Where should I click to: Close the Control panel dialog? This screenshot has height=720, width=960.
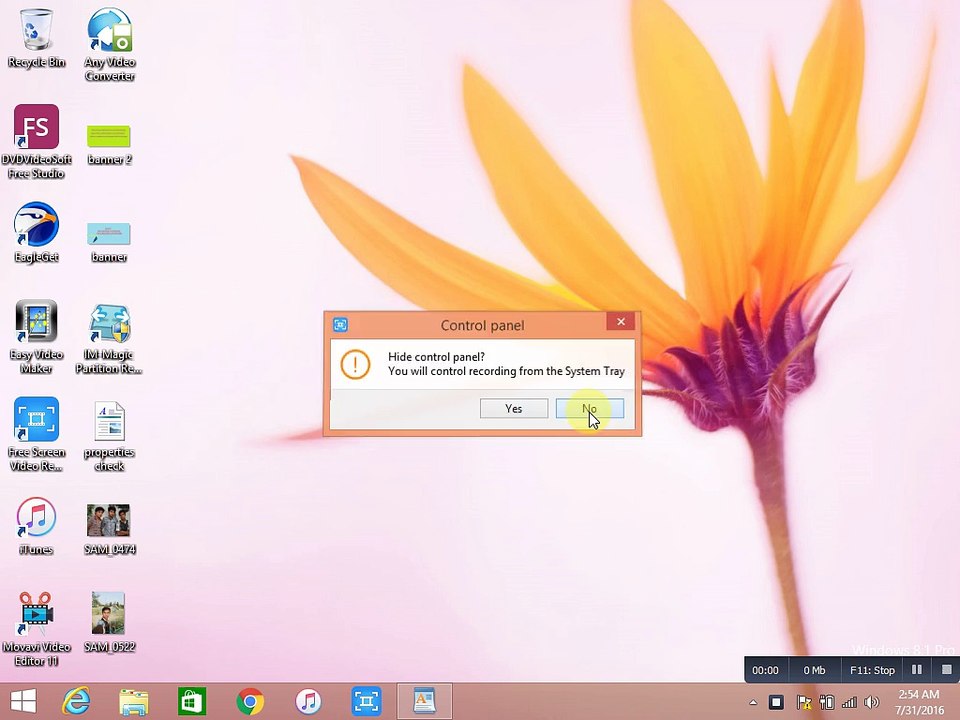(x=621, y=321)
